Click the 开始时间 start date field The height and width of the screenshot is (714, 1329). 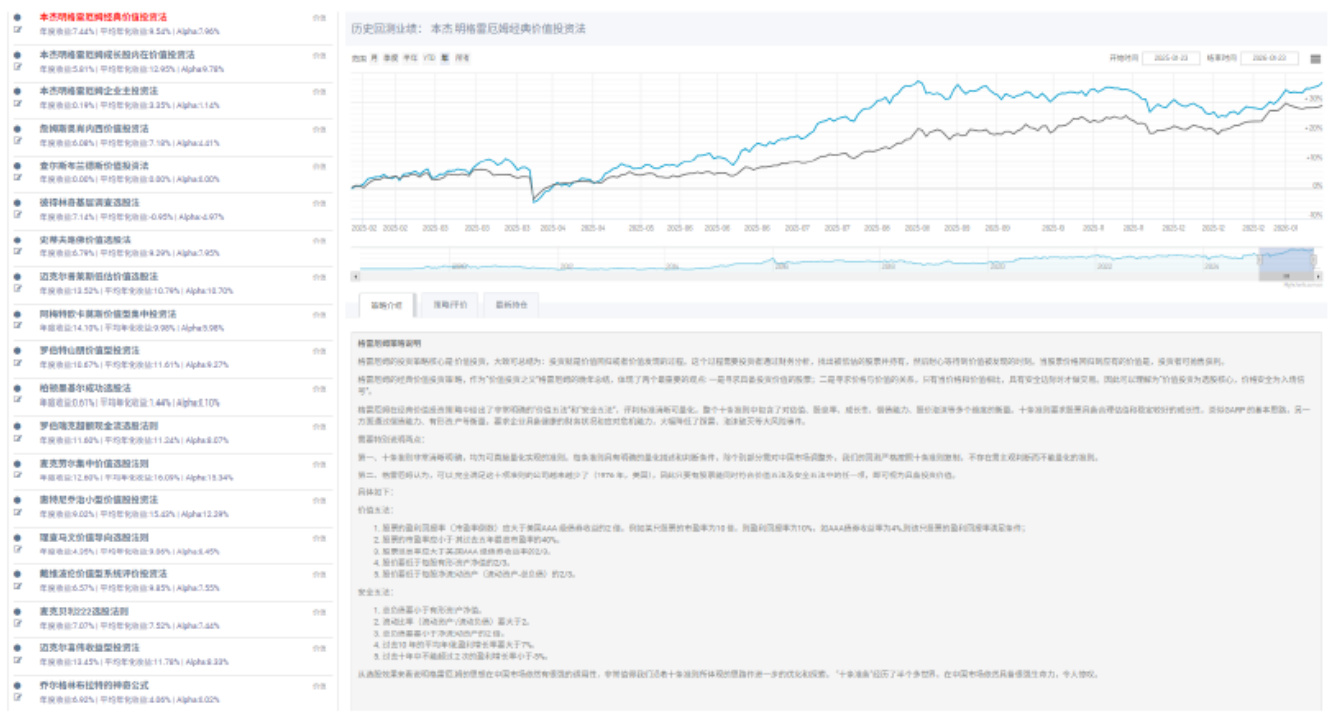(x=1169, y=59)
